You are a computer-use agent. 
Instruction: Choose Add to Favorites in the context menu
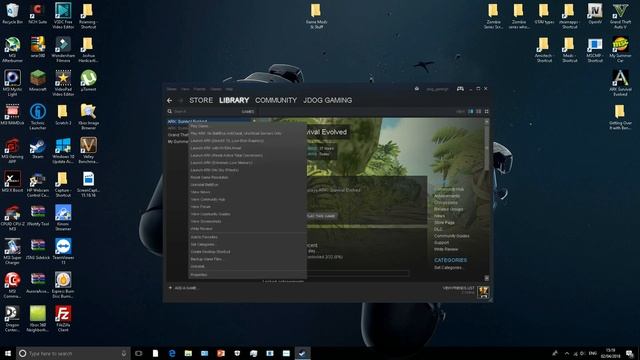tap(247, 237)
